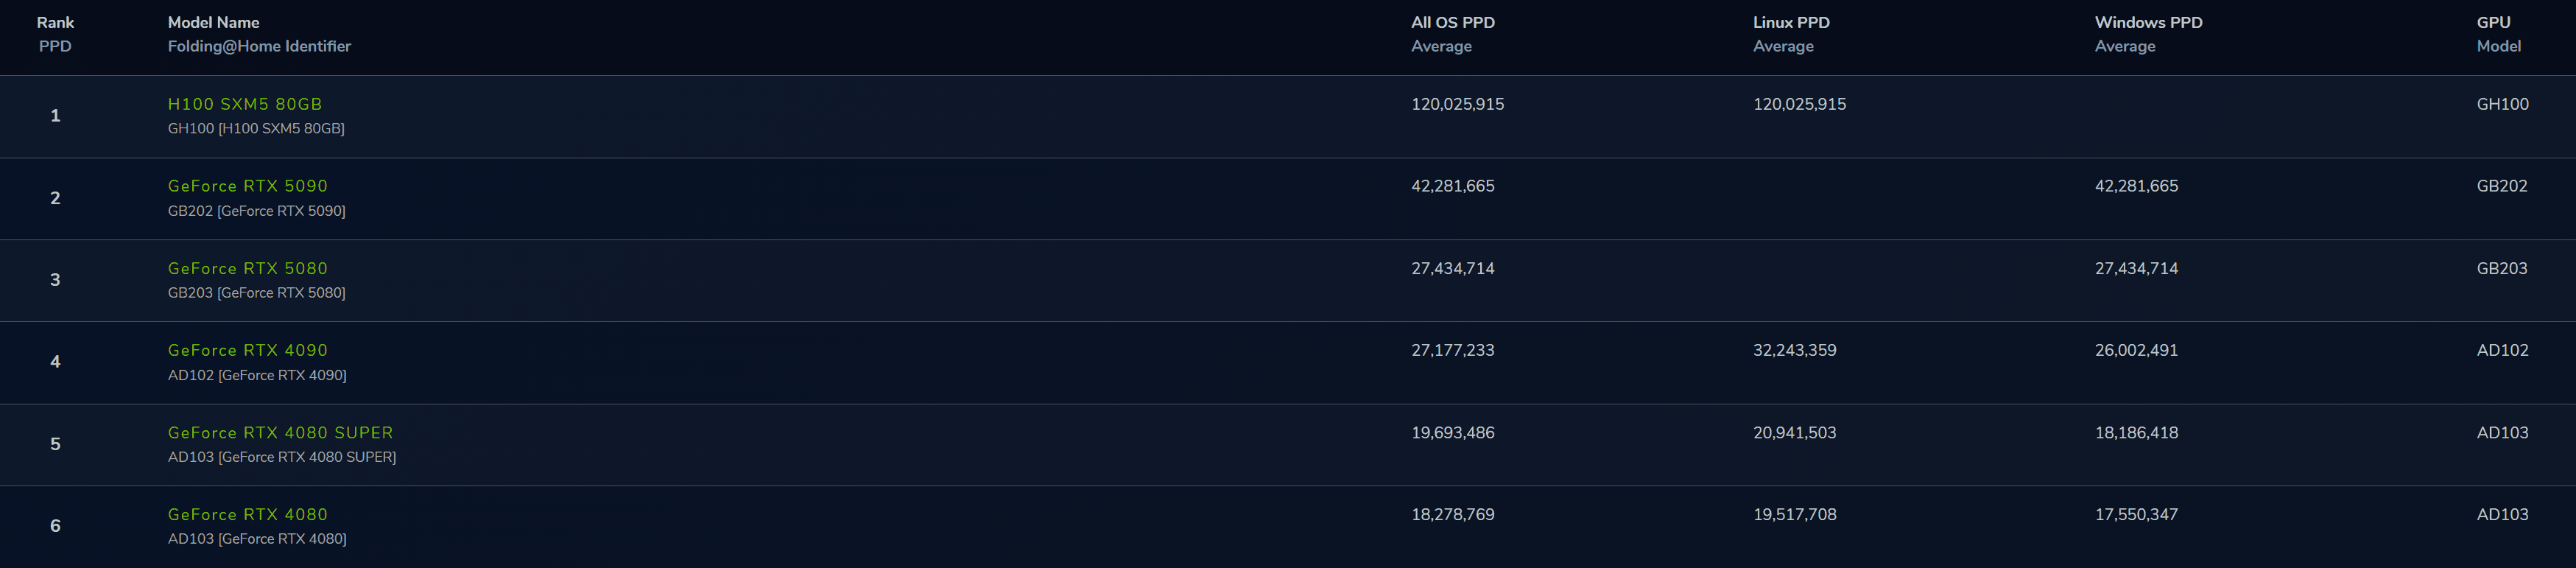Open the GeForce RTX 5090 link
This screenshot has width=2576, height=568.
[x=248, y=186]
